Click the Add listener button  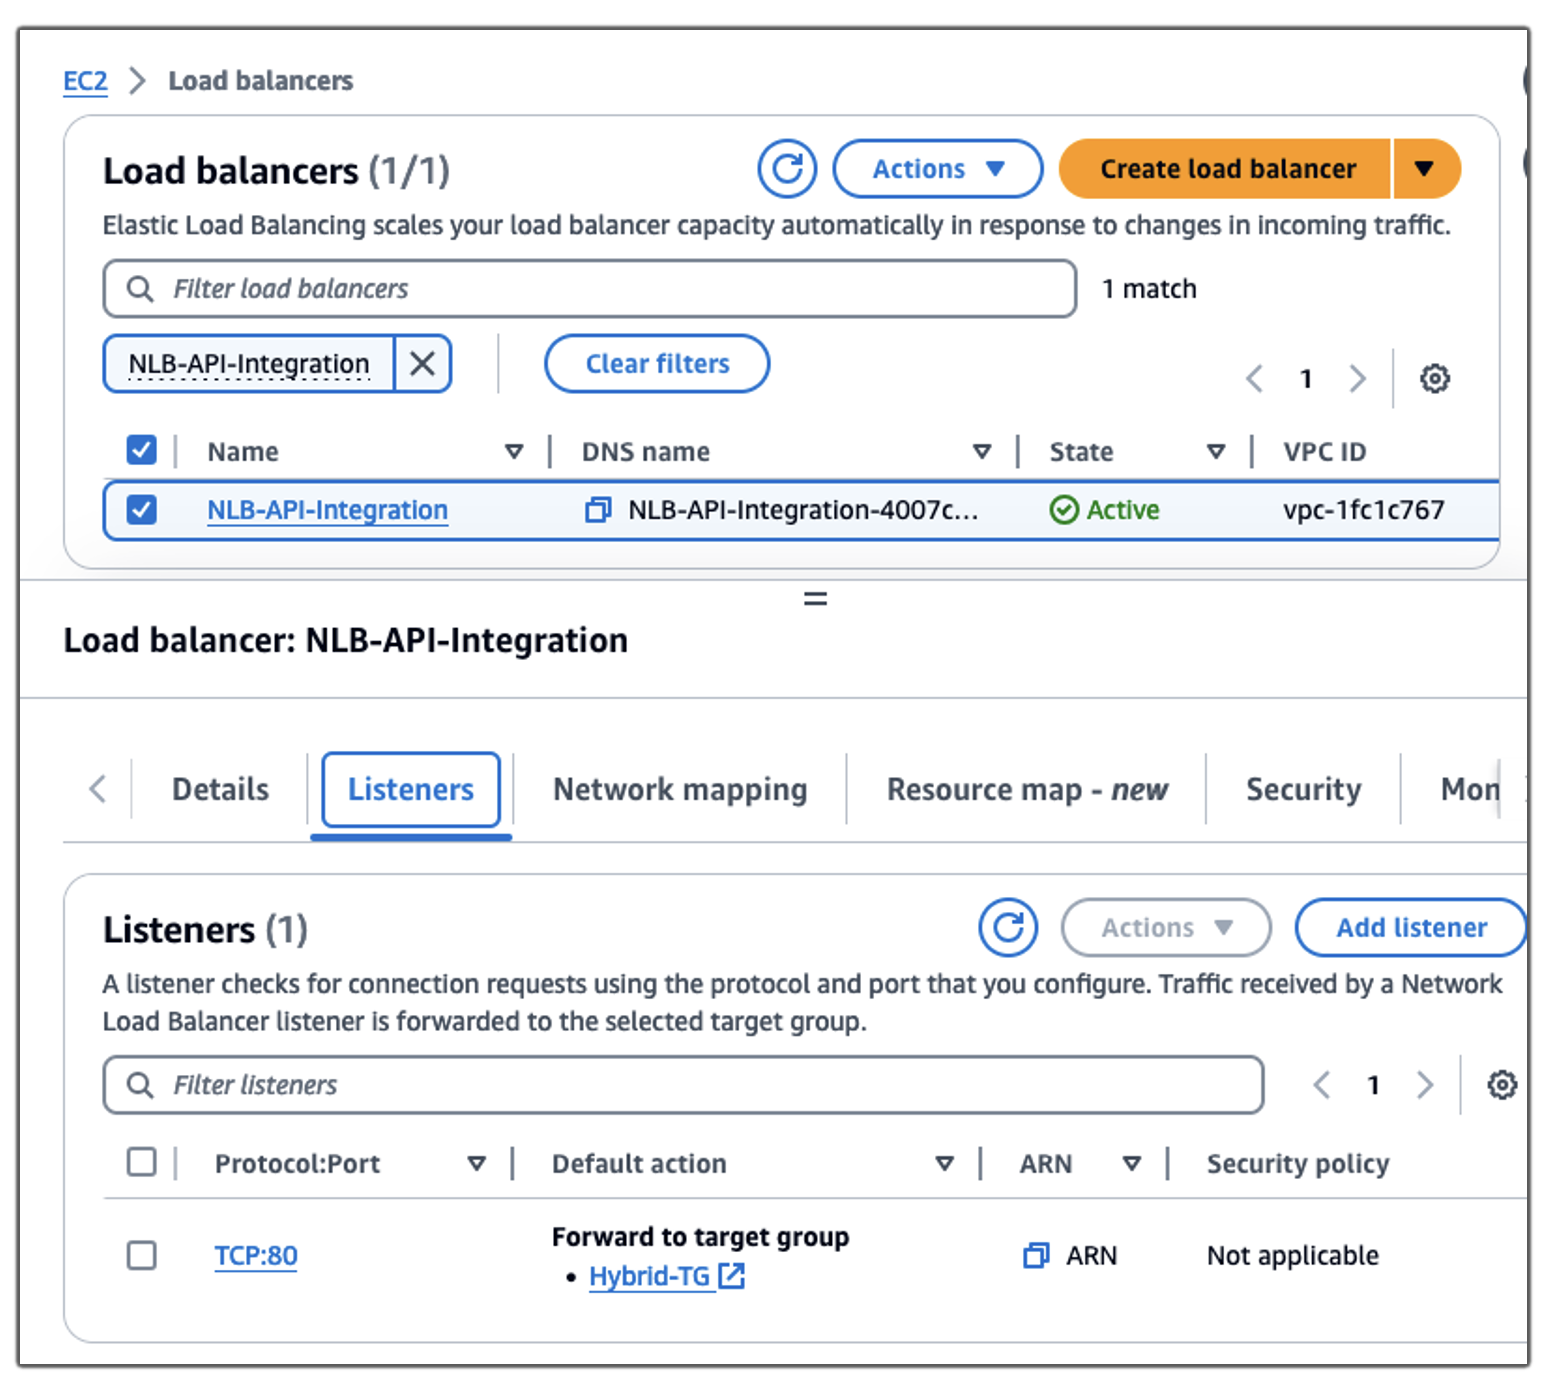point(1411,928)
